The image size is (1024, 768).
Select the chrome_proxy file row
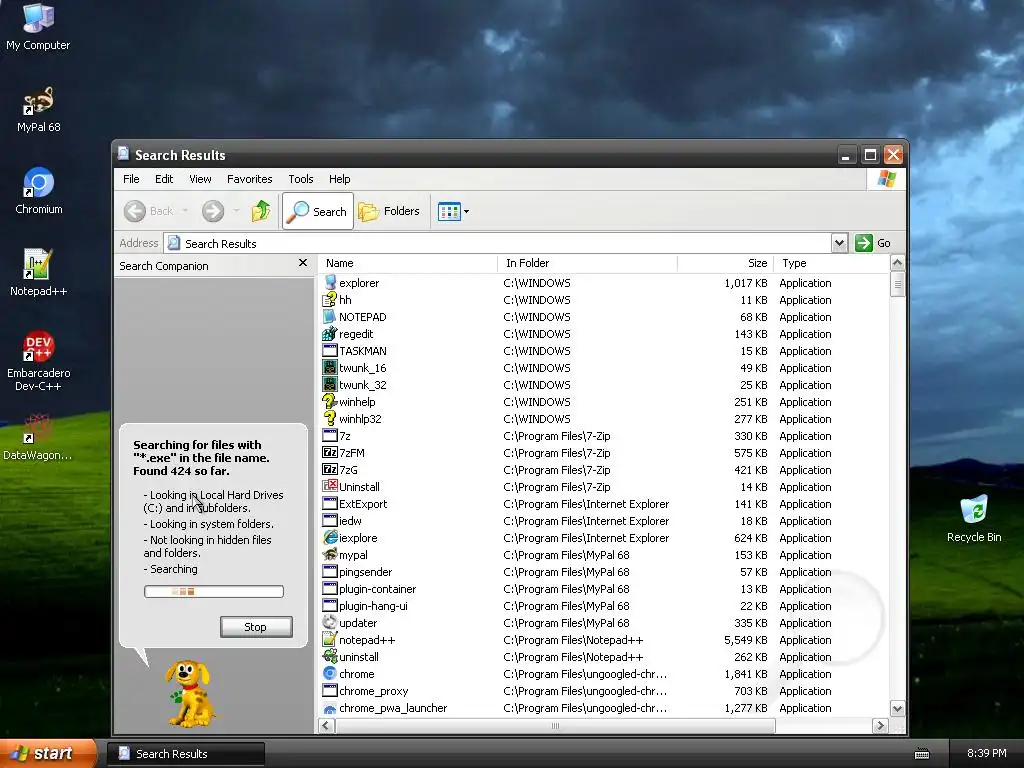pyautogui.click(x=605, y=690)
